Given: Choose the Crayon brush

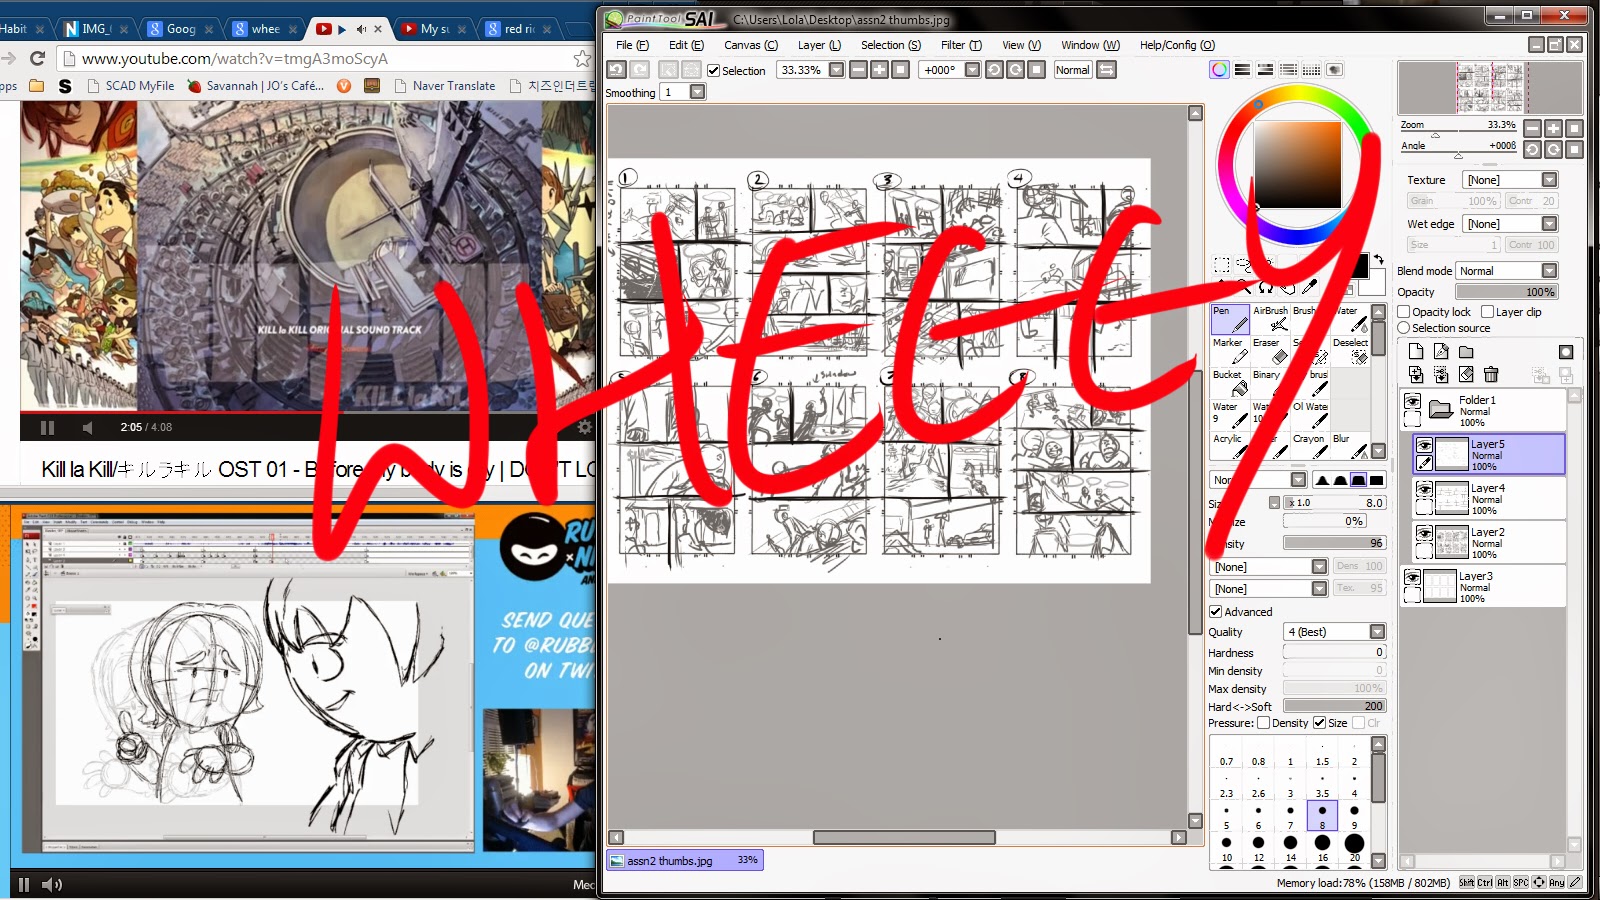Looking at the screenshot, I should pyautogui.click(x=1310, y=445).
